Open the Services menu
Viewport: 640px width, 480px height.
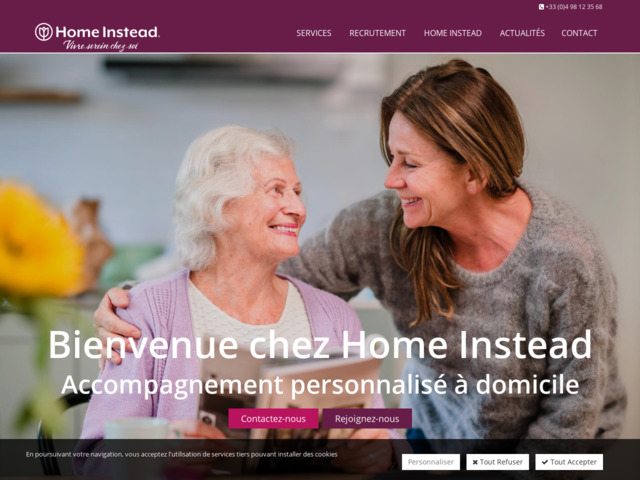pos(314,33)
